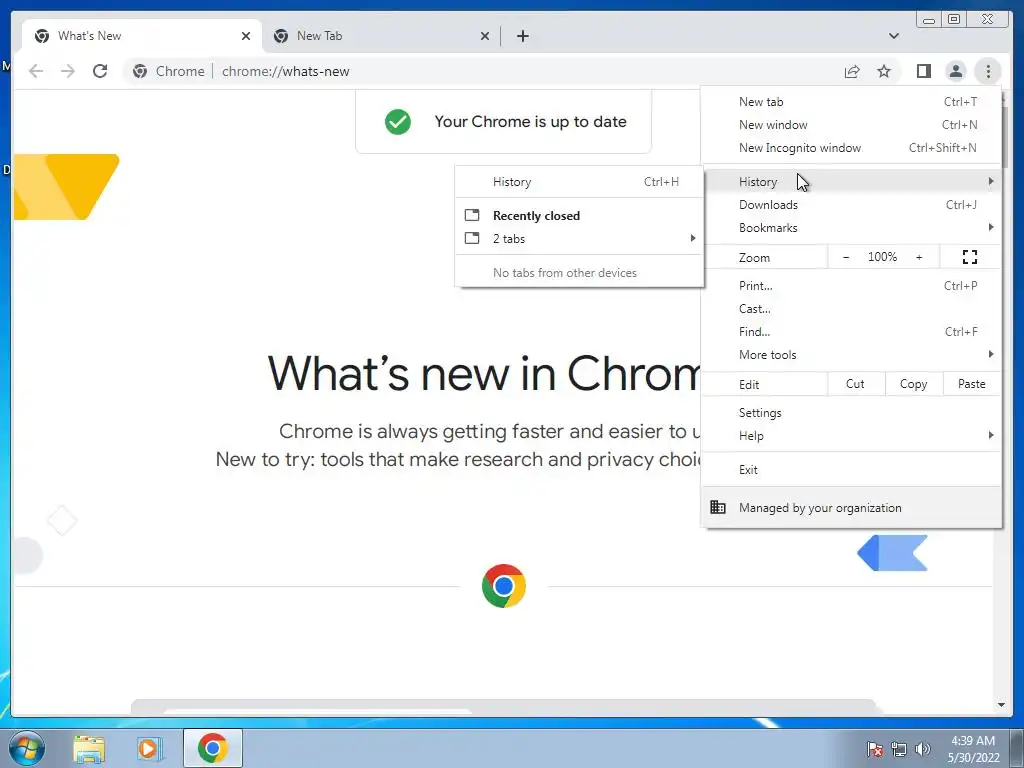Click the organization building icon
Viewport: 1024px width, 768px height.
point(718,507)
